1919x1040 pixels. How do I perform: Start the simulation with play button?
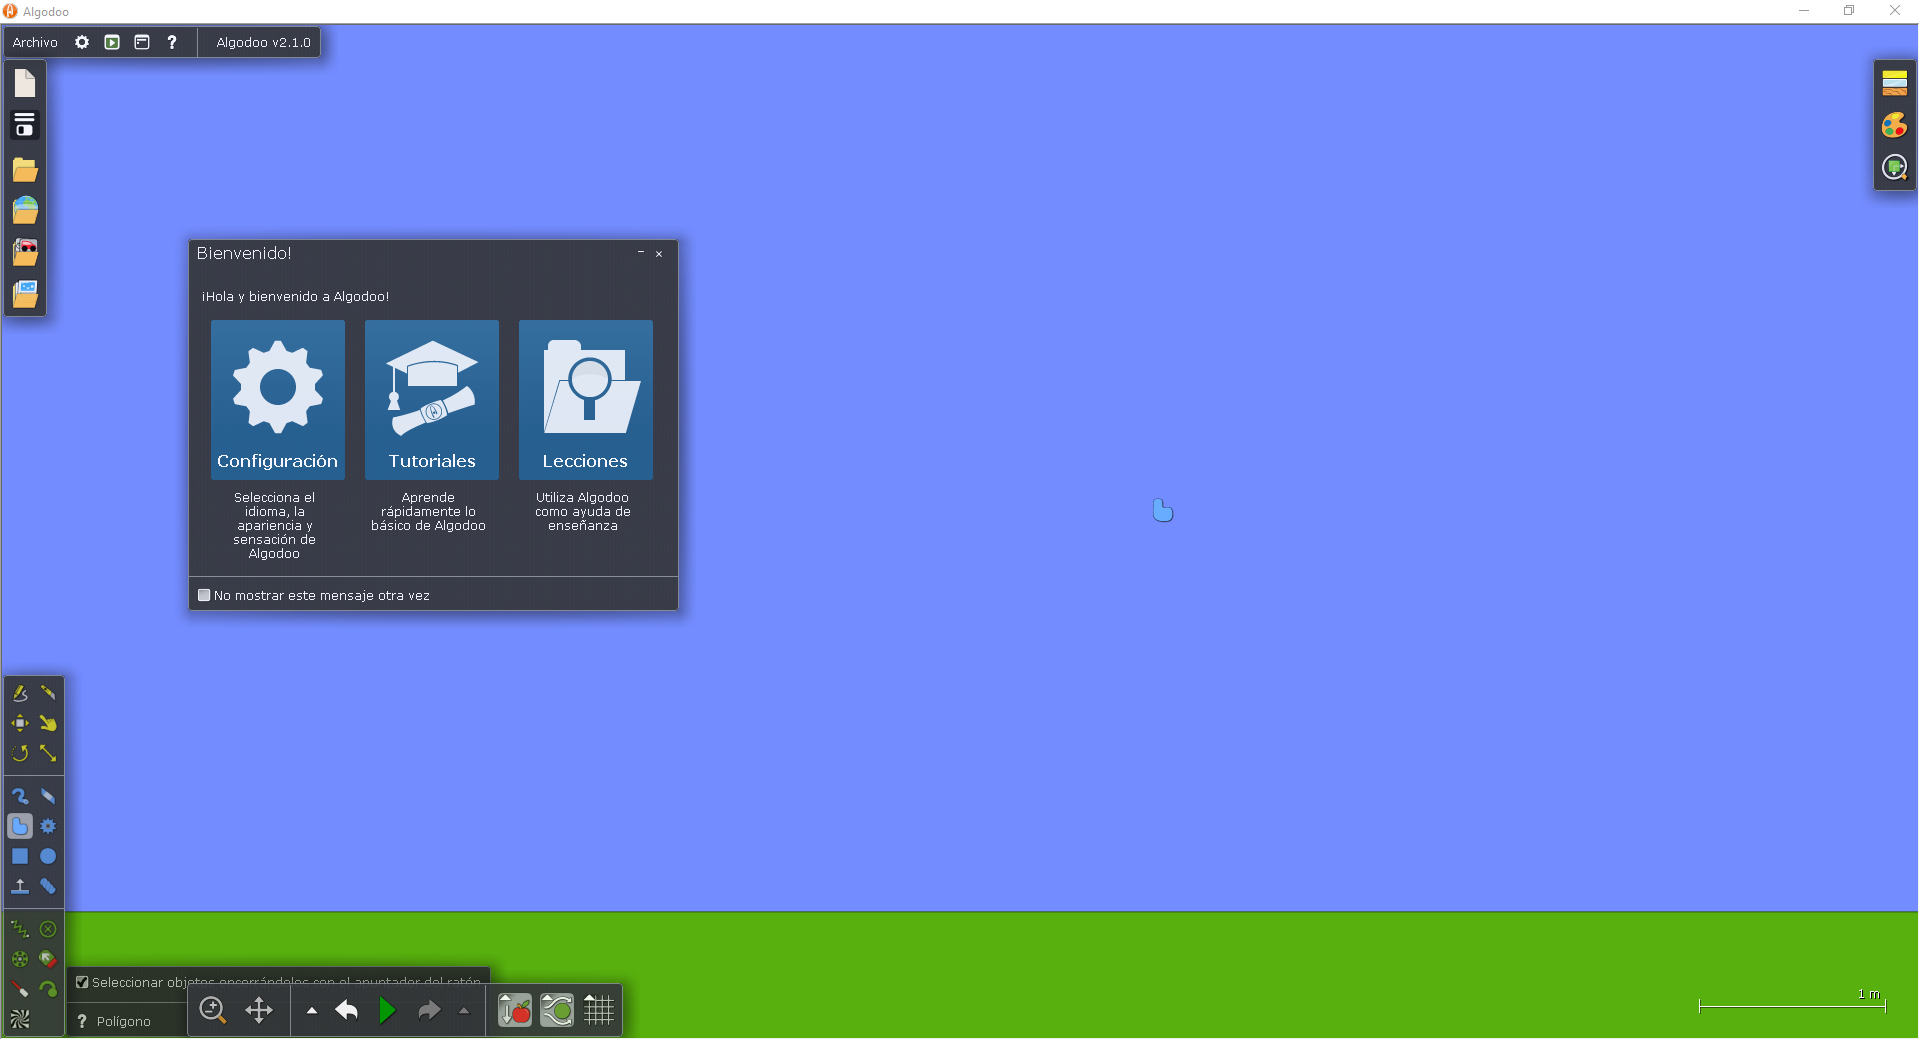[x=388, y=1010]
